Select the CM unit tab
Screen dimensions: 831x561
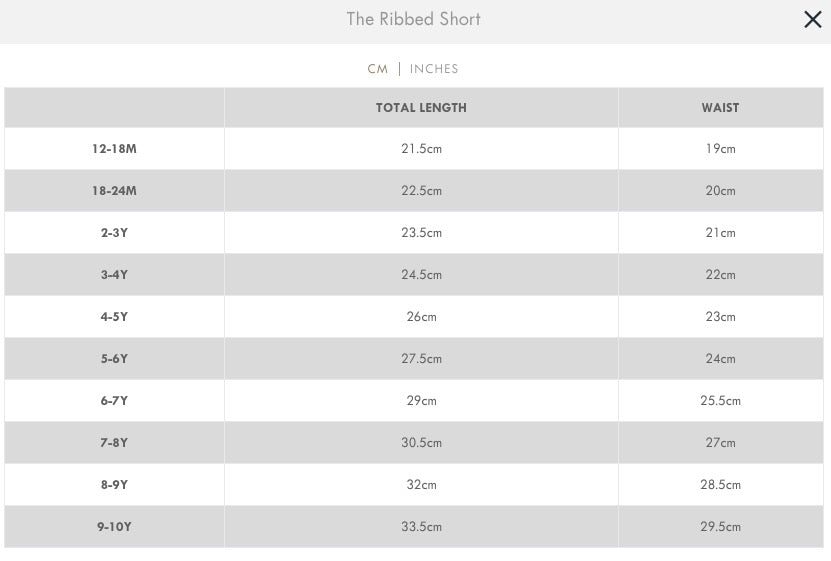pyautogui.click(x=377, y=69)
